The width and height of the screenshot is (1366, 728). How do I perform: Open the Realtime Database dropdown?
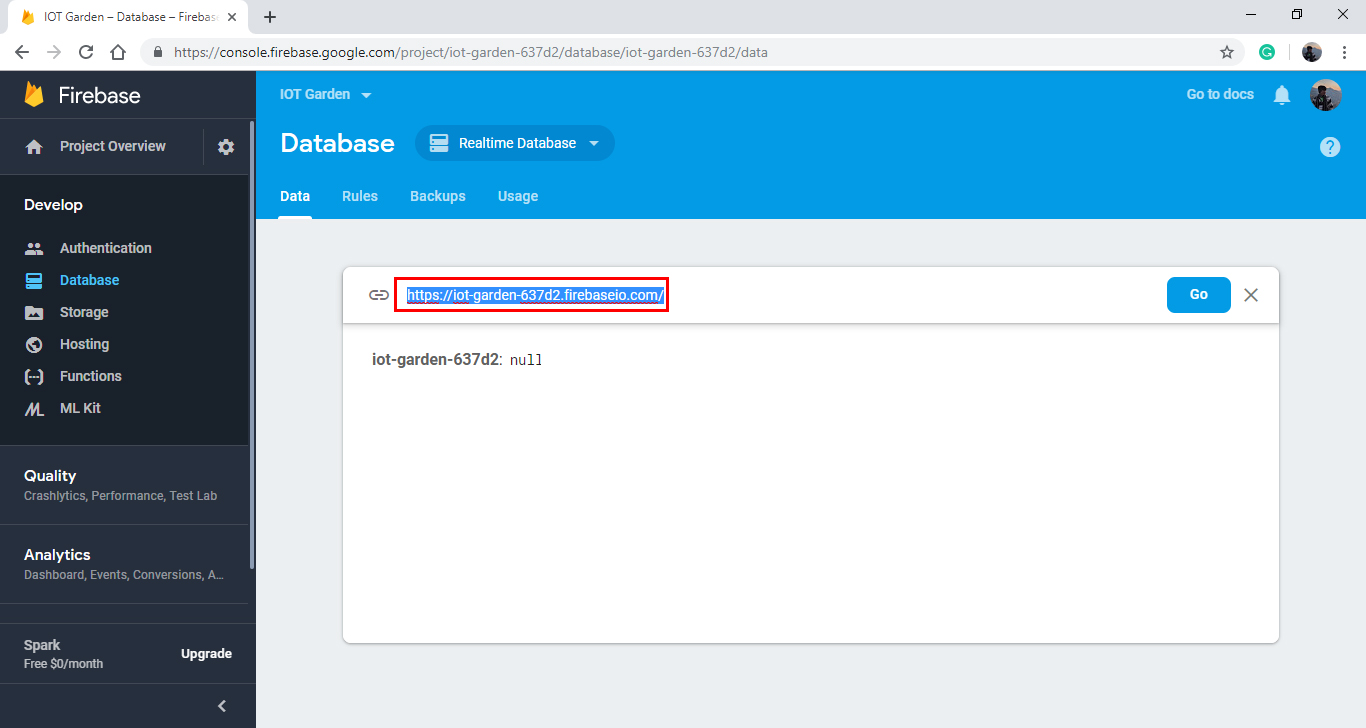tap(514, 143)
